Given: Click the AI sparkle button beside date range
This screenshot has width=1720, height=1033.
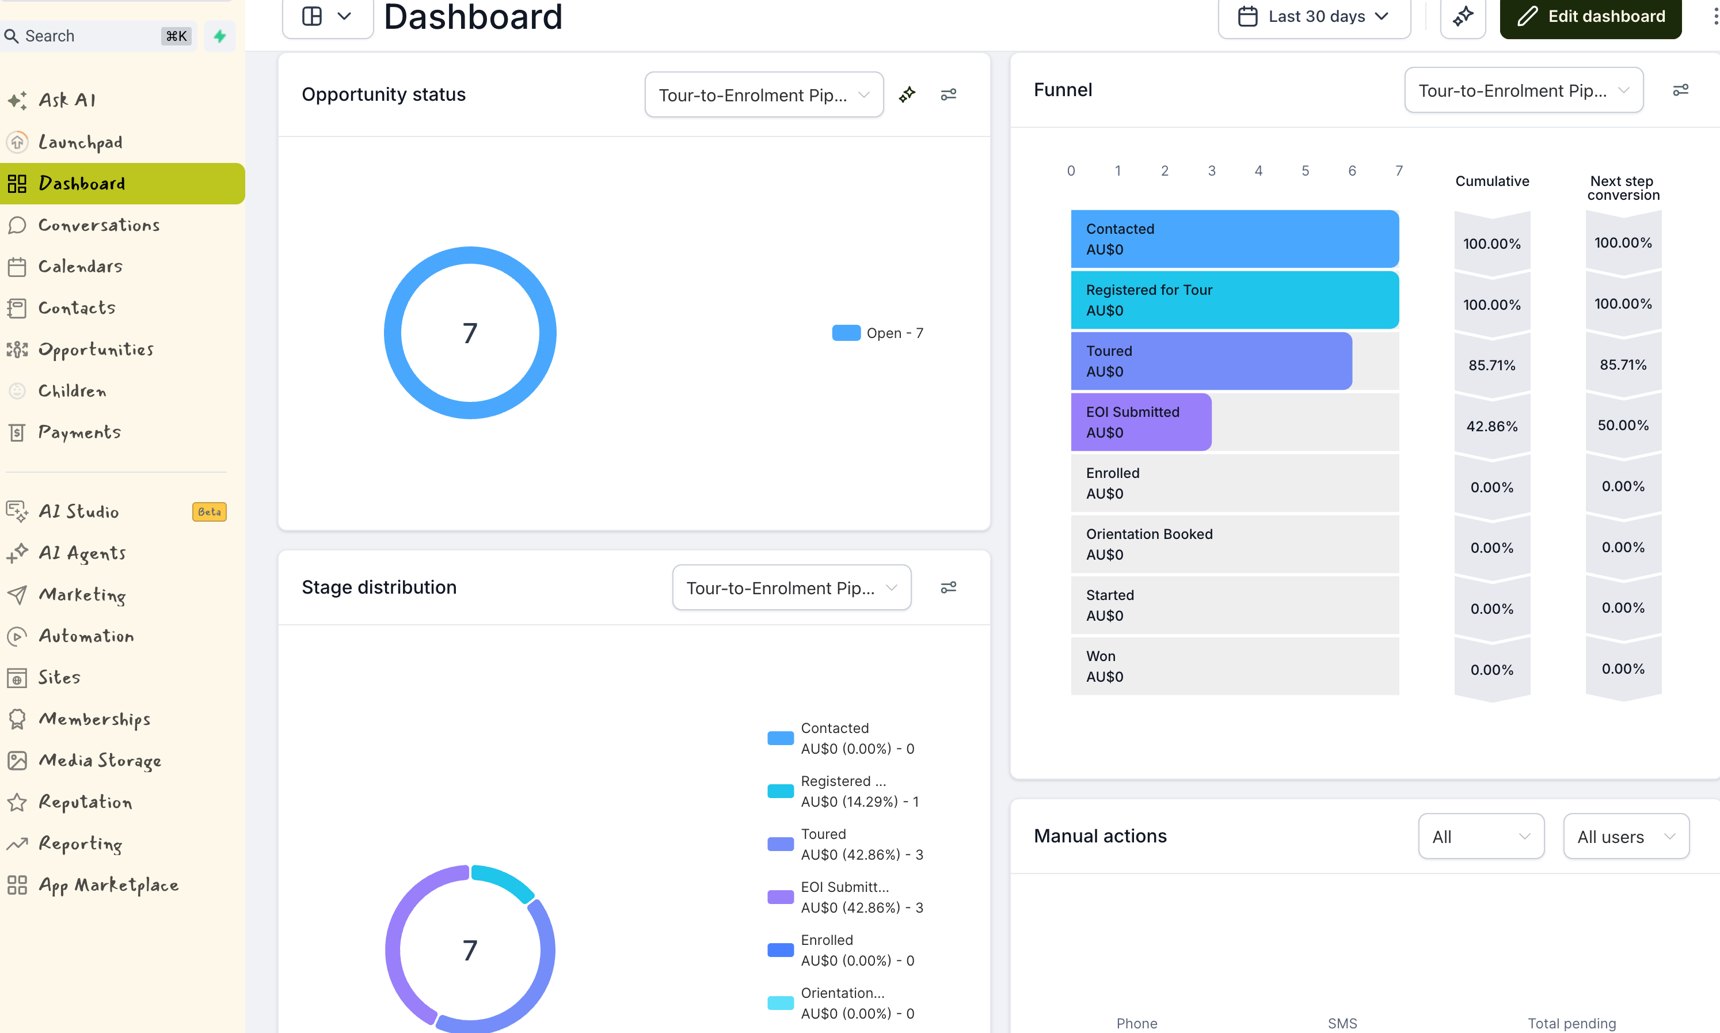Looking at the screenshot, I should (x=1463, y=17).
